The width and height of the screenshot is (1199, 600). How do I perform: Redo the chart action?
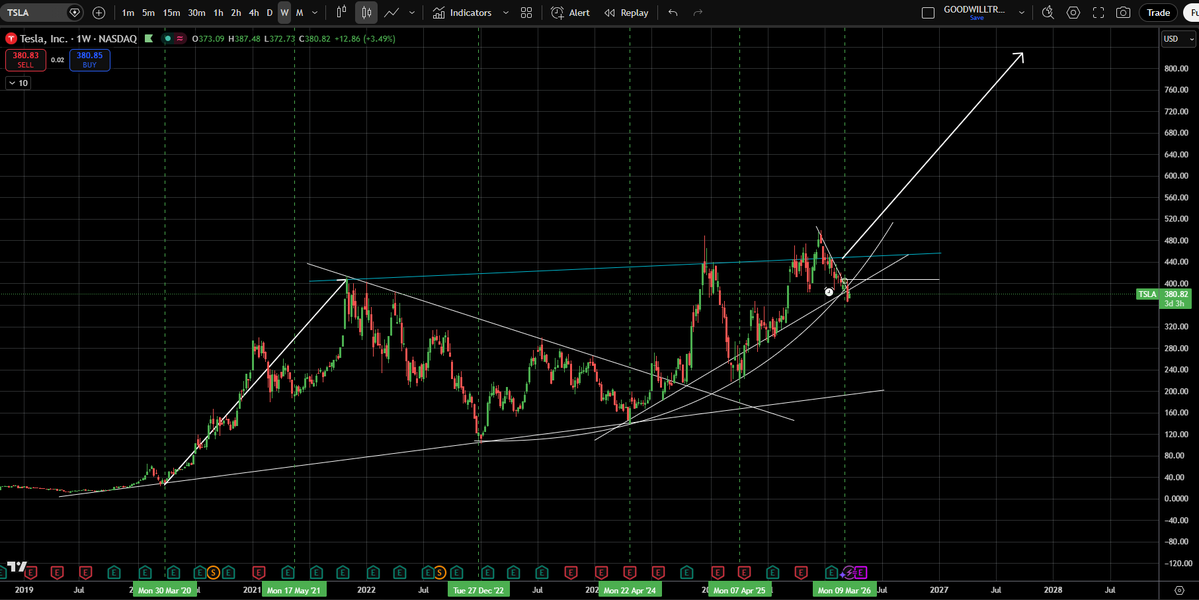click(697, 12)
